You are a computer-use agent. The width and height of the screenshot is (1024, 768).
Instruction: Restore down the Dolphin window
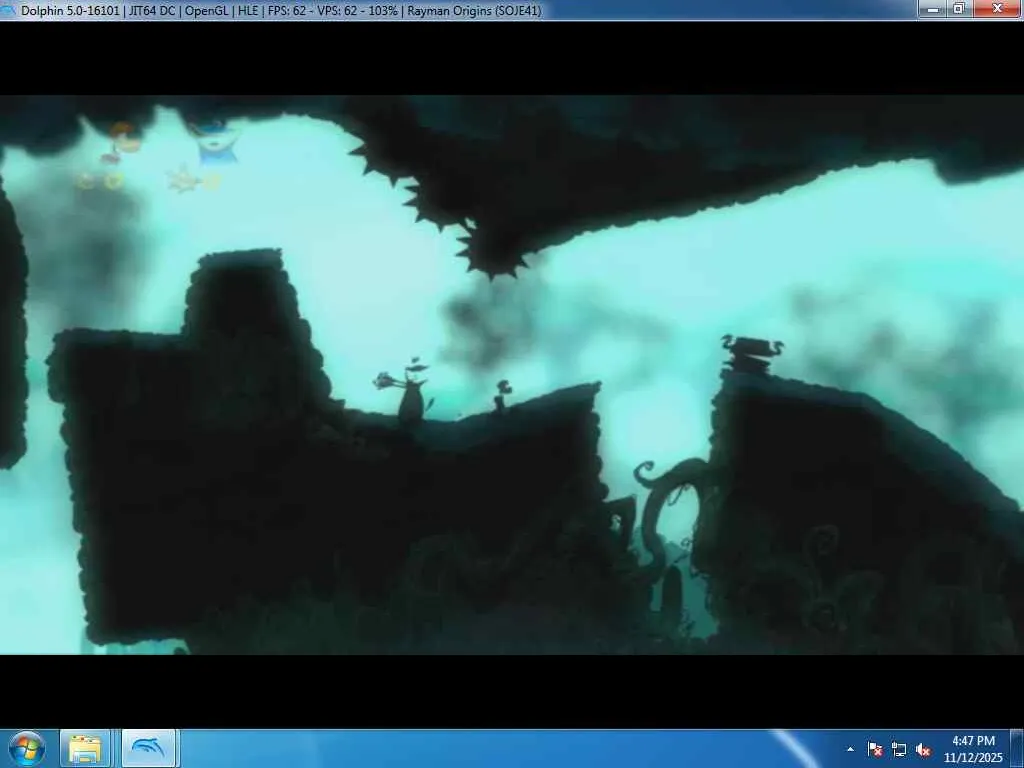(959, 8)
